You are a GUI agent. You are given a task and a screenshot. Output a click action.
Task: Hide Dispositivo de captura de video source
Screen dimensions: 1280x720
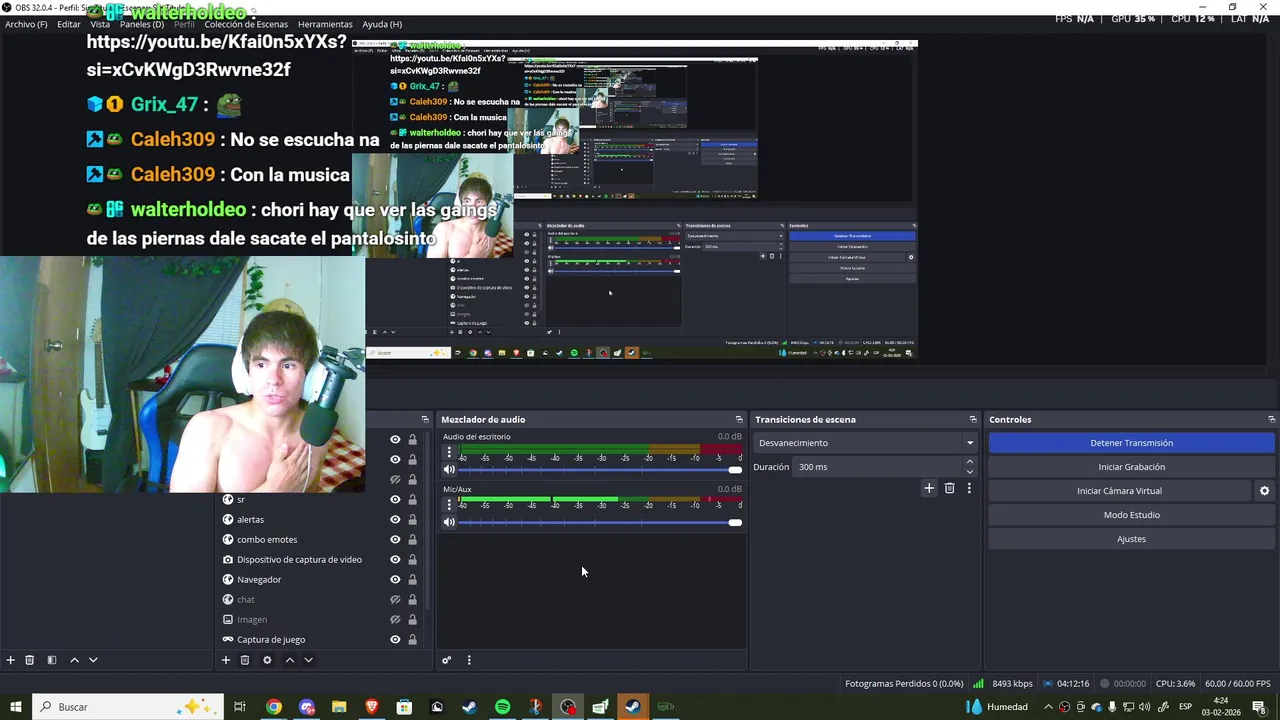coord(395,560)
